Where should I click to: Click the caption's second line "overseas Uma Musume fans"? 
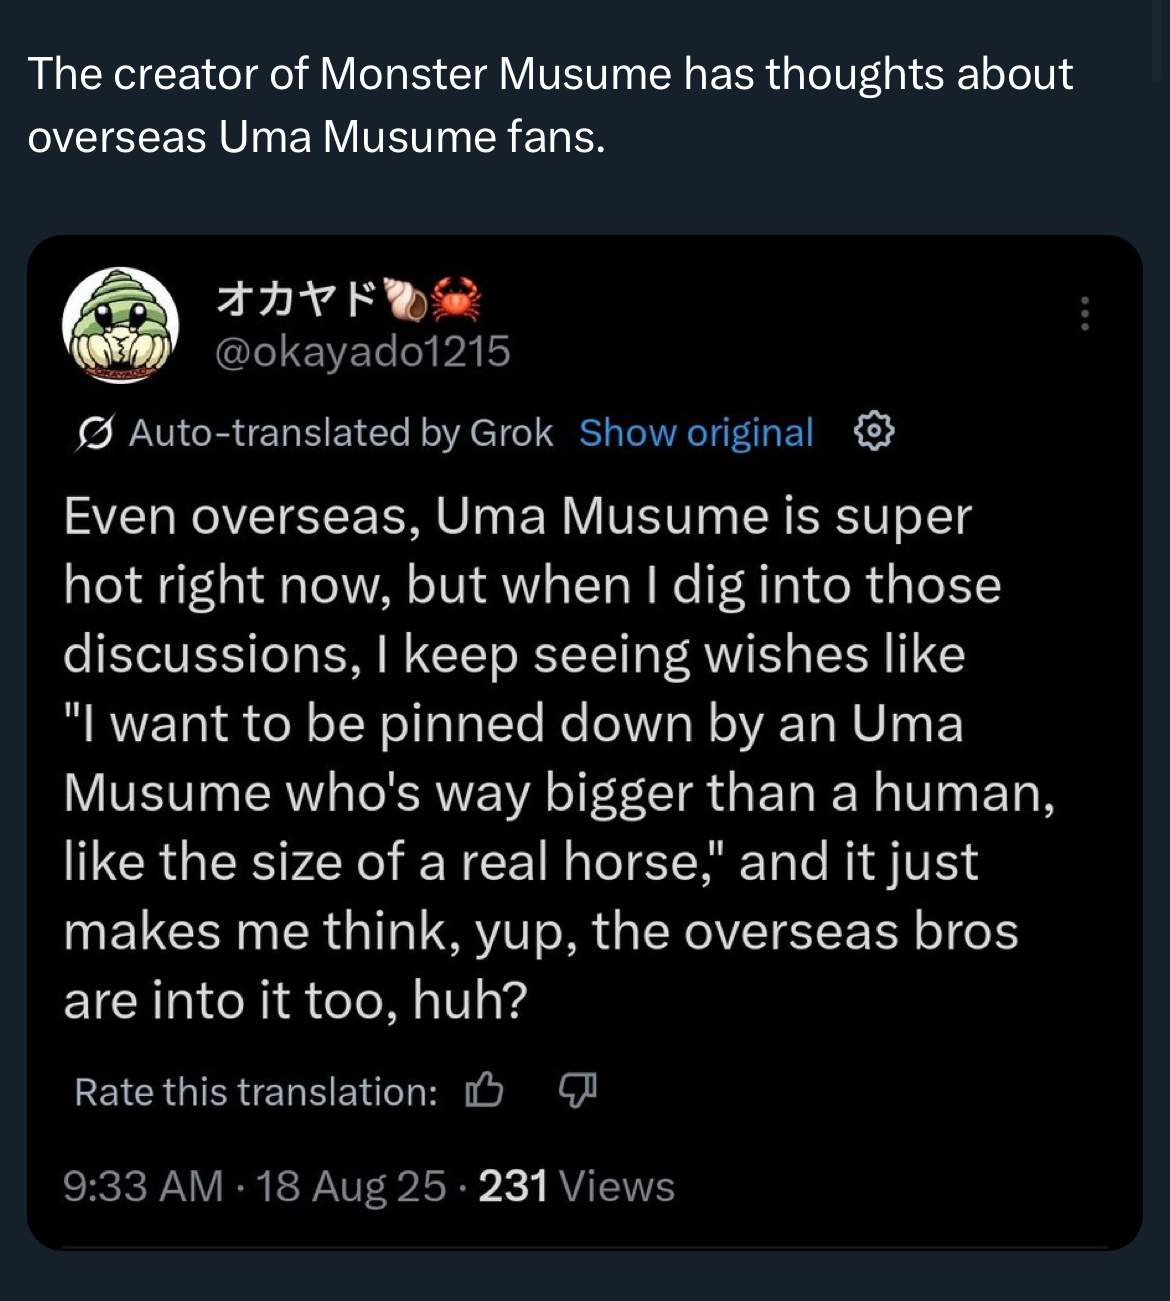pos(316,137)
